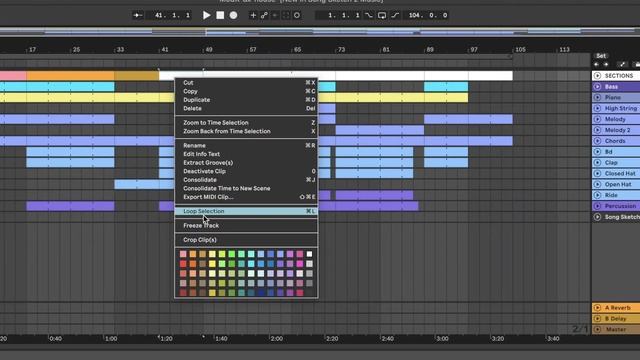This screenshot has width=640, height=360.
Task: Click the Ride track play button
Action: [x=598, y=195]
